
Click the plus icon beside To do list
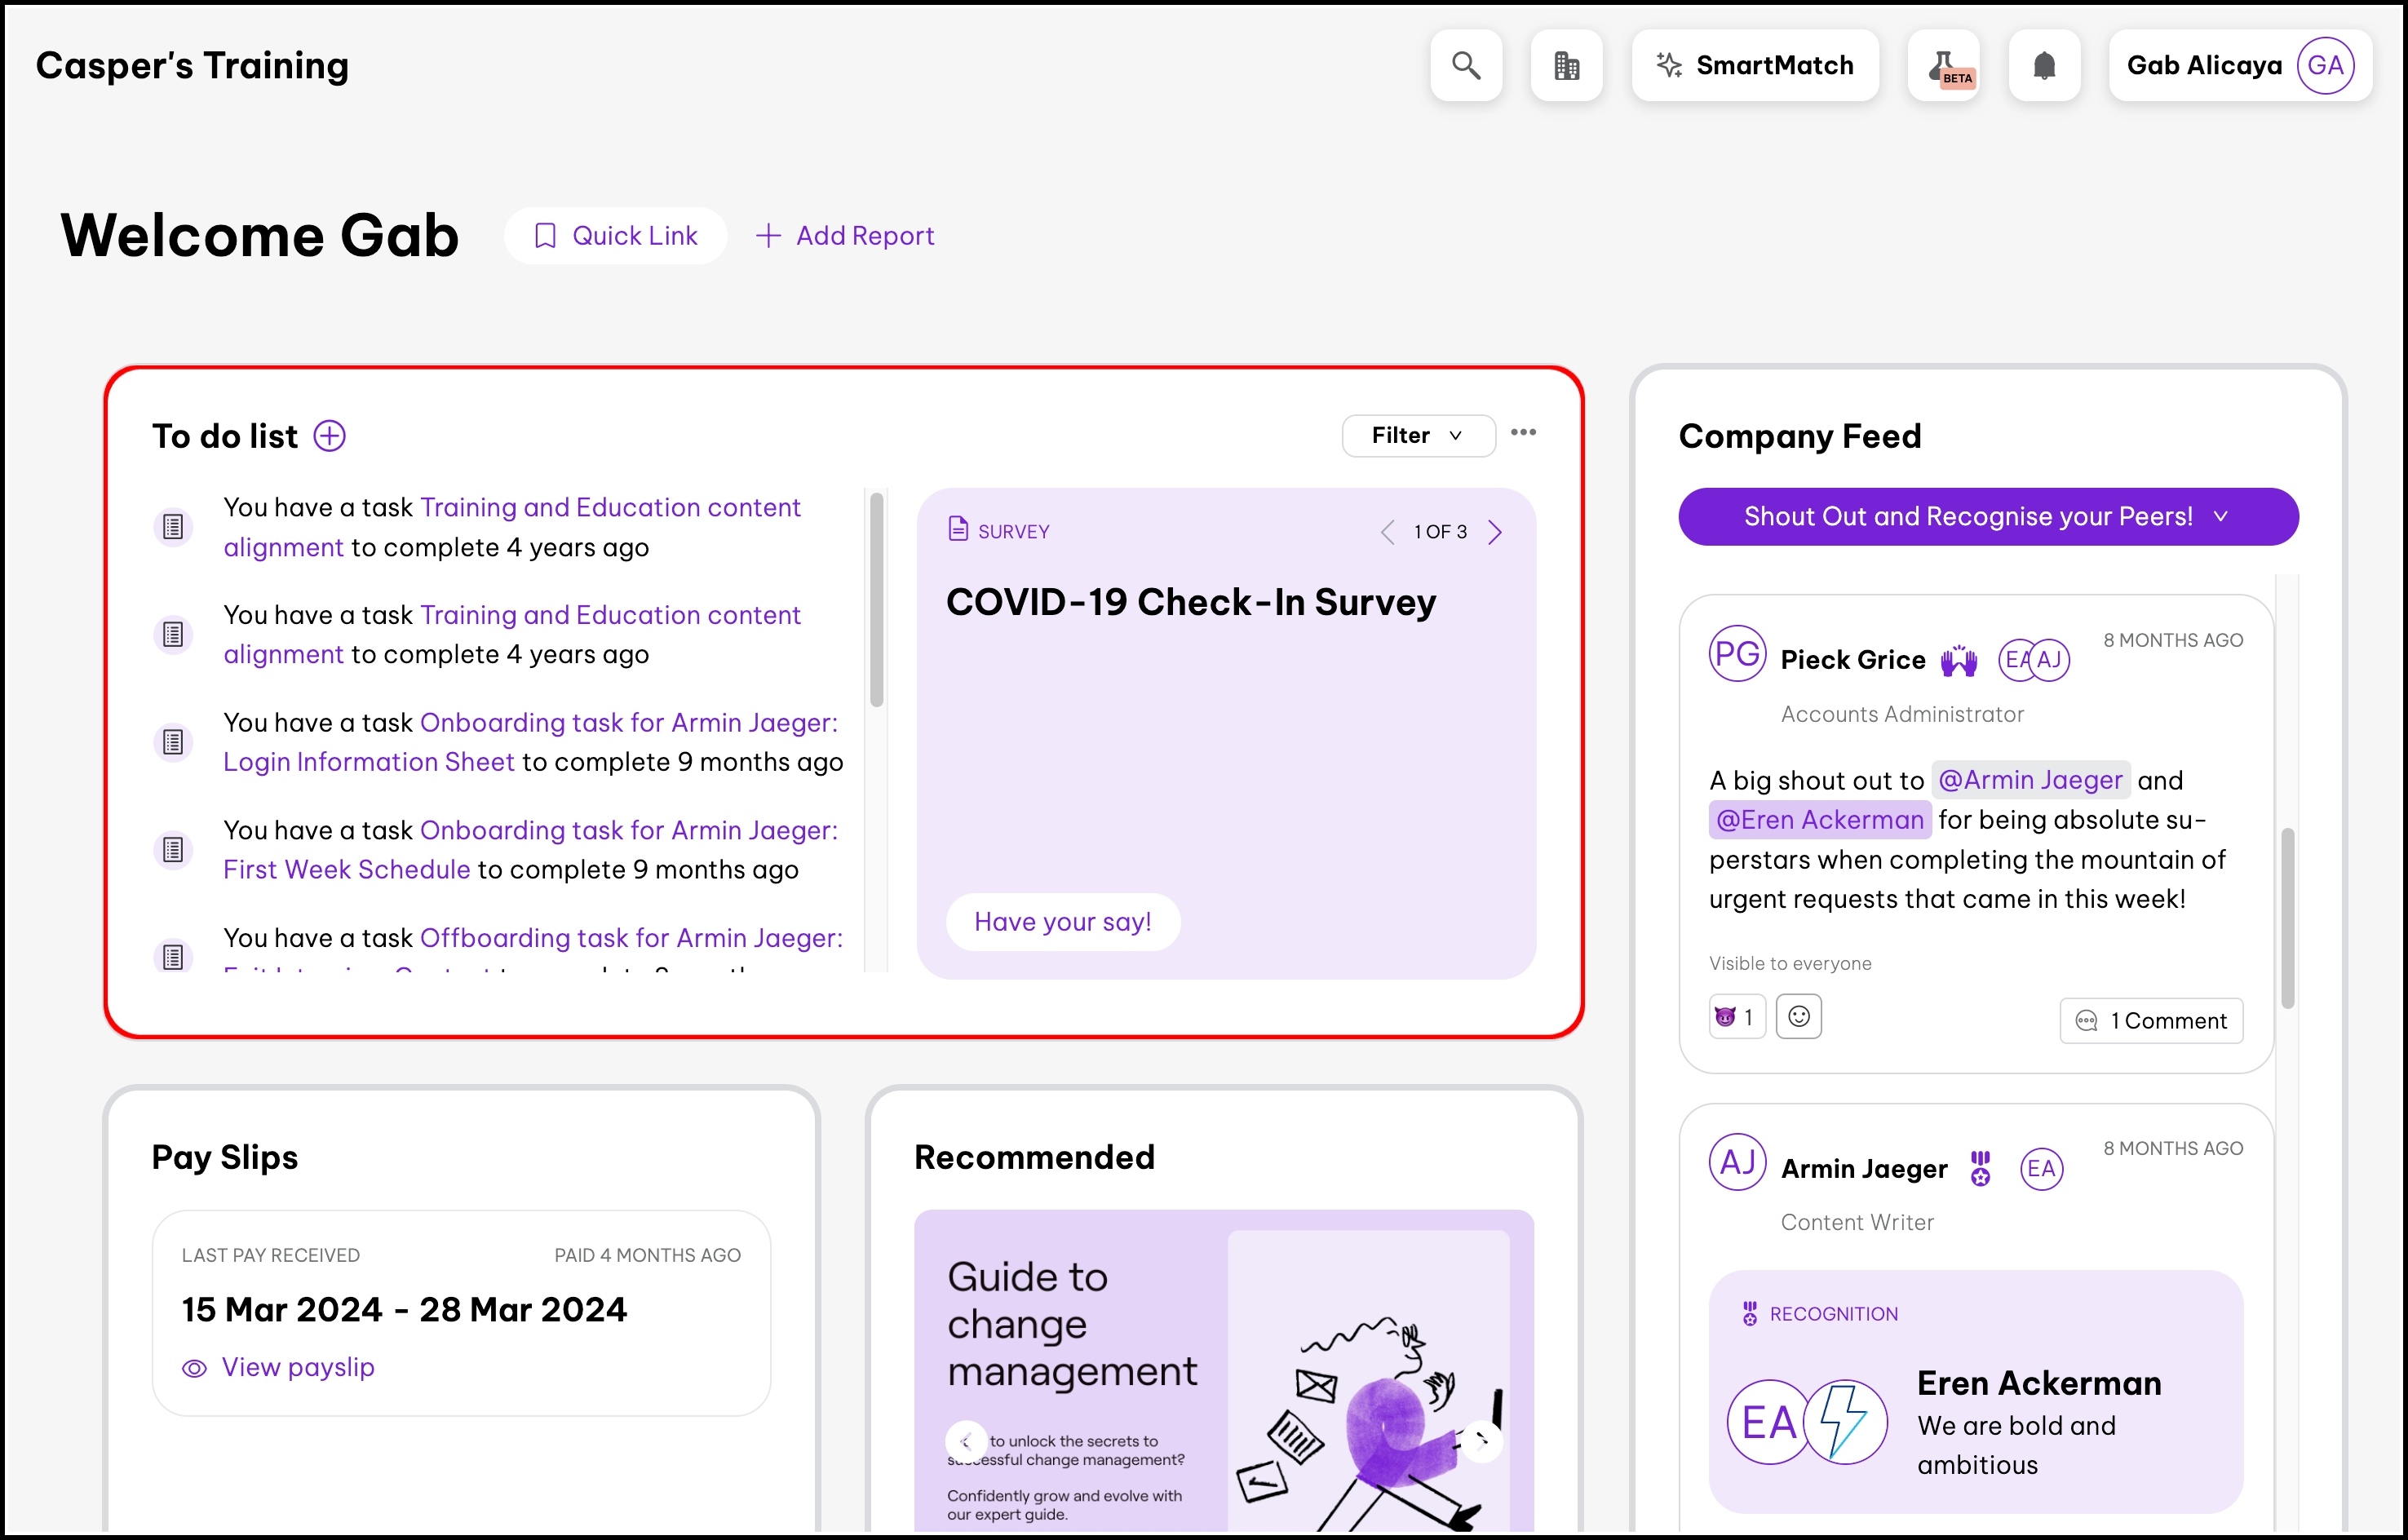[x=330, y=436]
